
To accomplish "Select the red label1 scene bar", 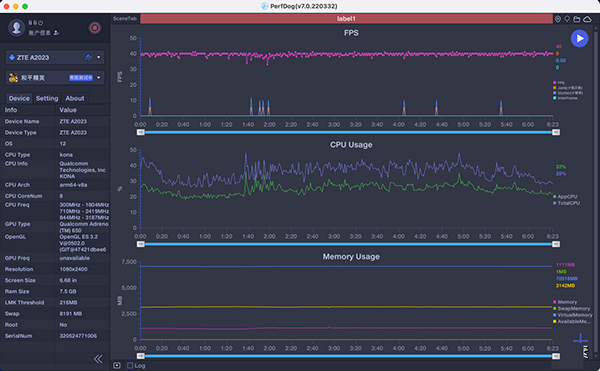I will [x=346, y=19].
